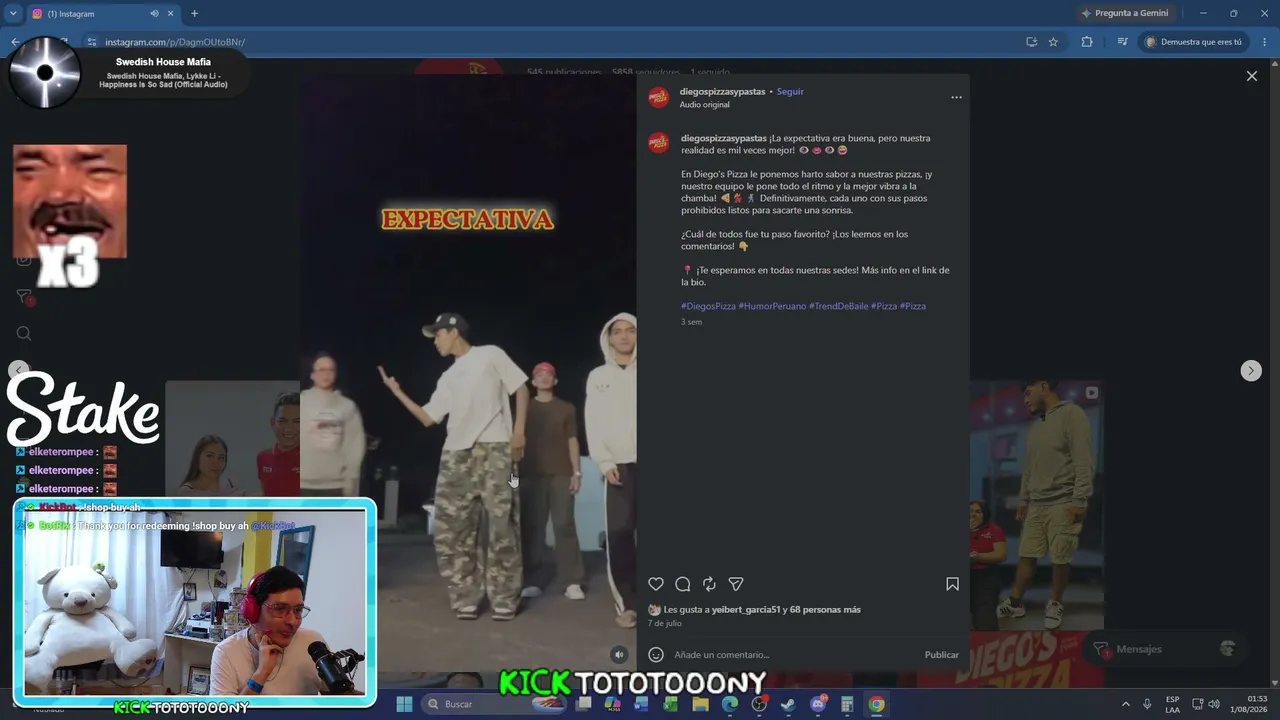Close the Instagram post overlay

pos(1251,76)
